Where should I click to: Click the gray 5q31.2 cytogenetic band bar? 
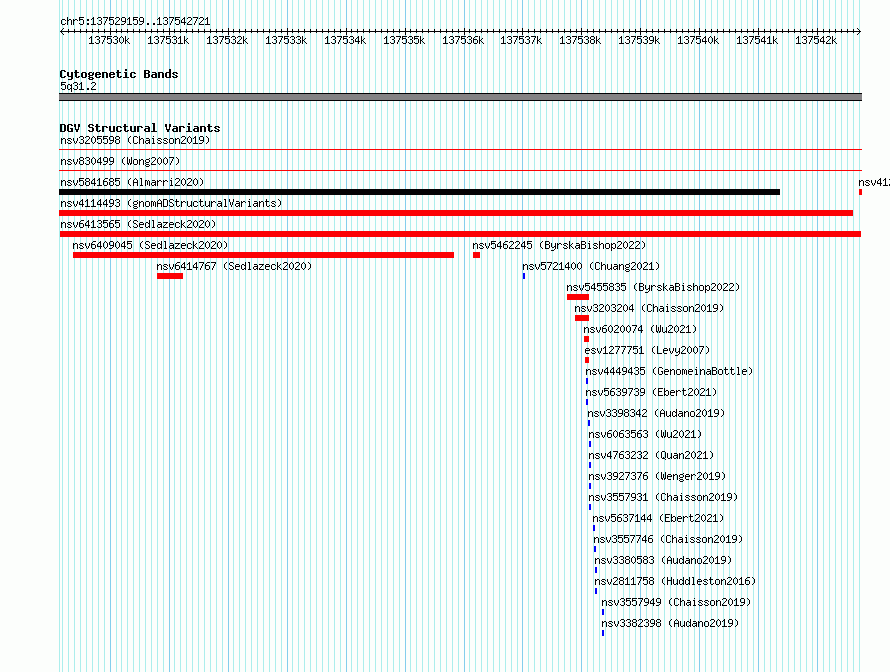pos(460,97)
